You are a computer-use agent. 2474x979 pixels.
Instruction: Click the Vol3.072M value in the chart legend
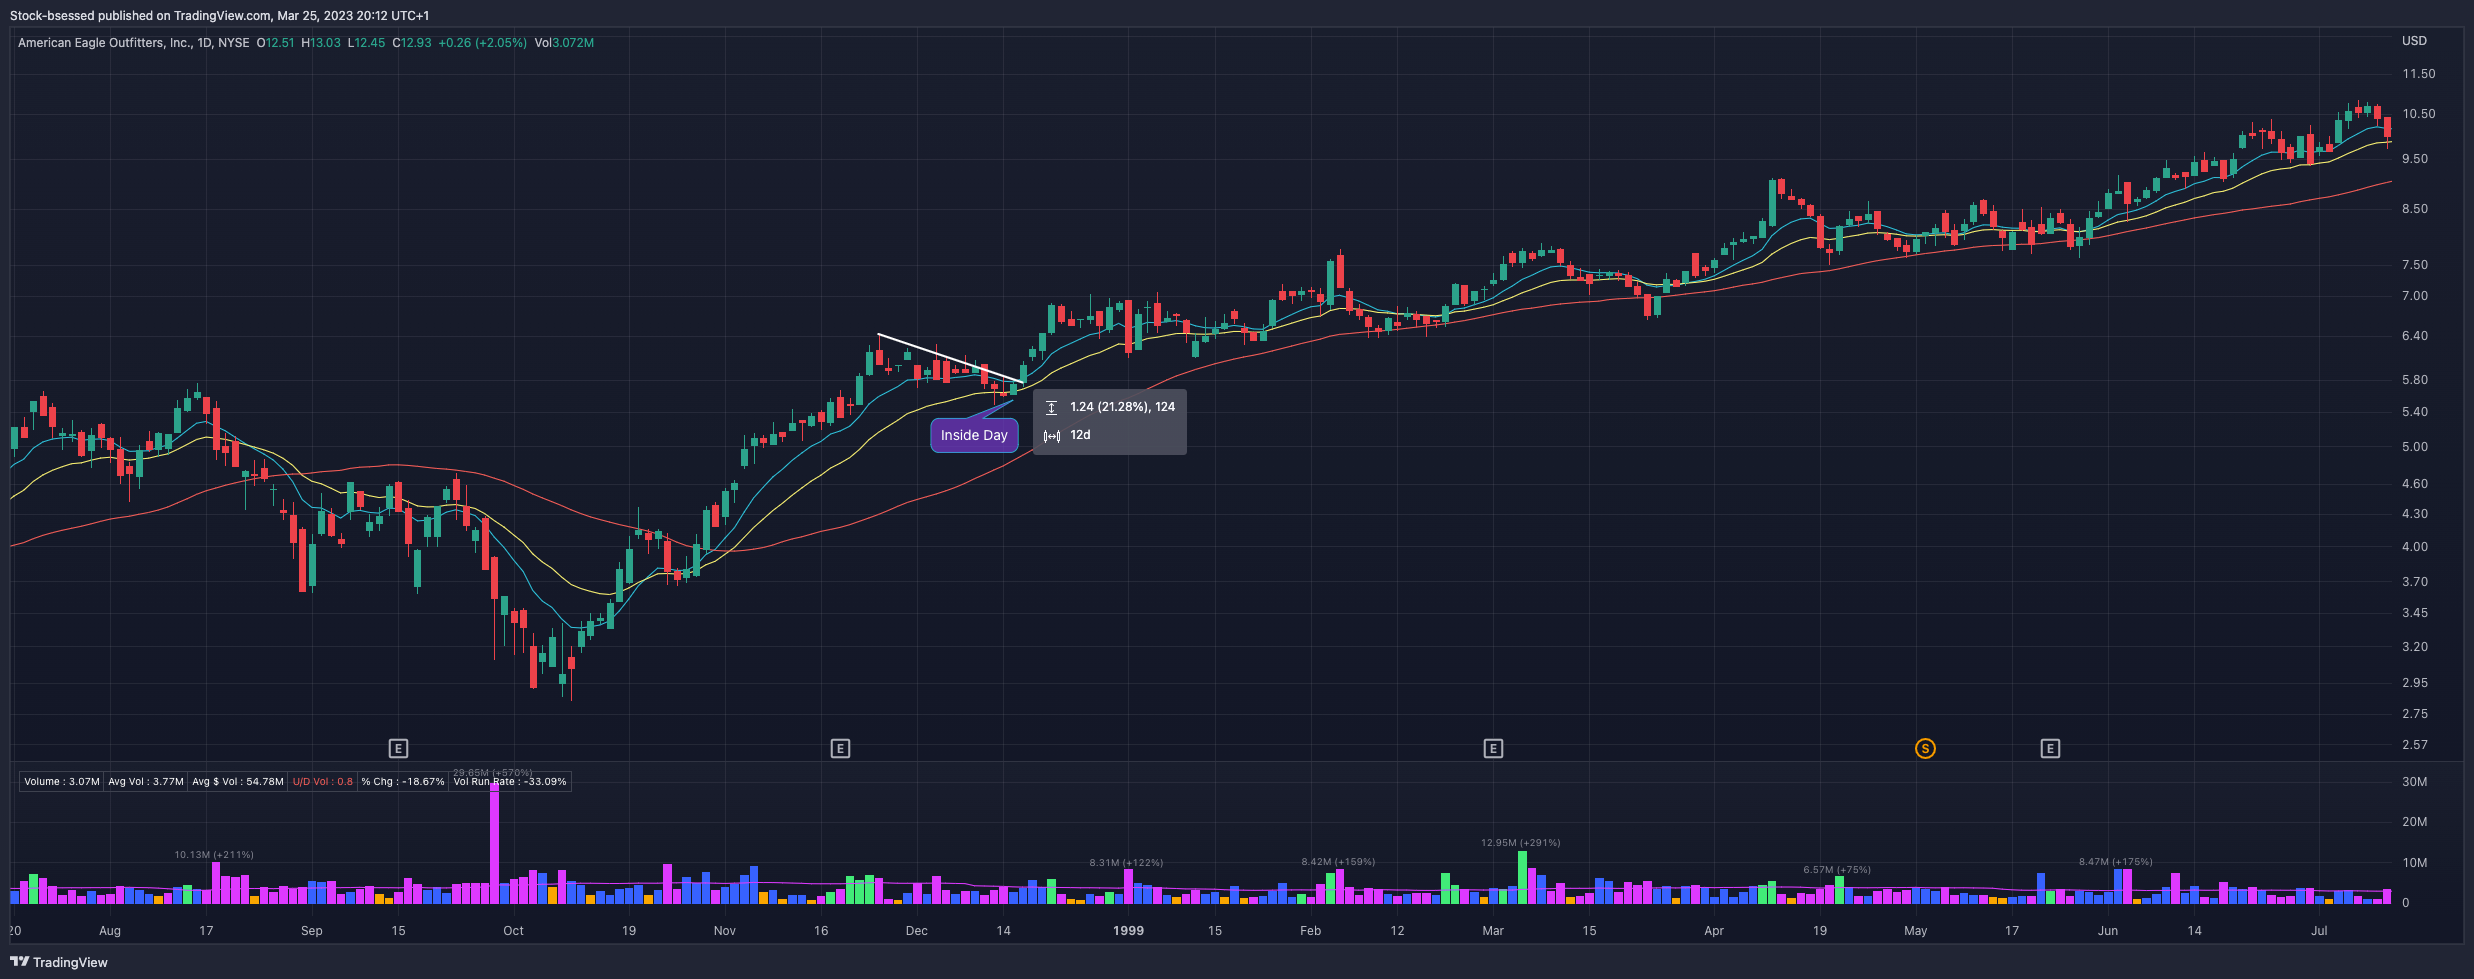point(564,43)
